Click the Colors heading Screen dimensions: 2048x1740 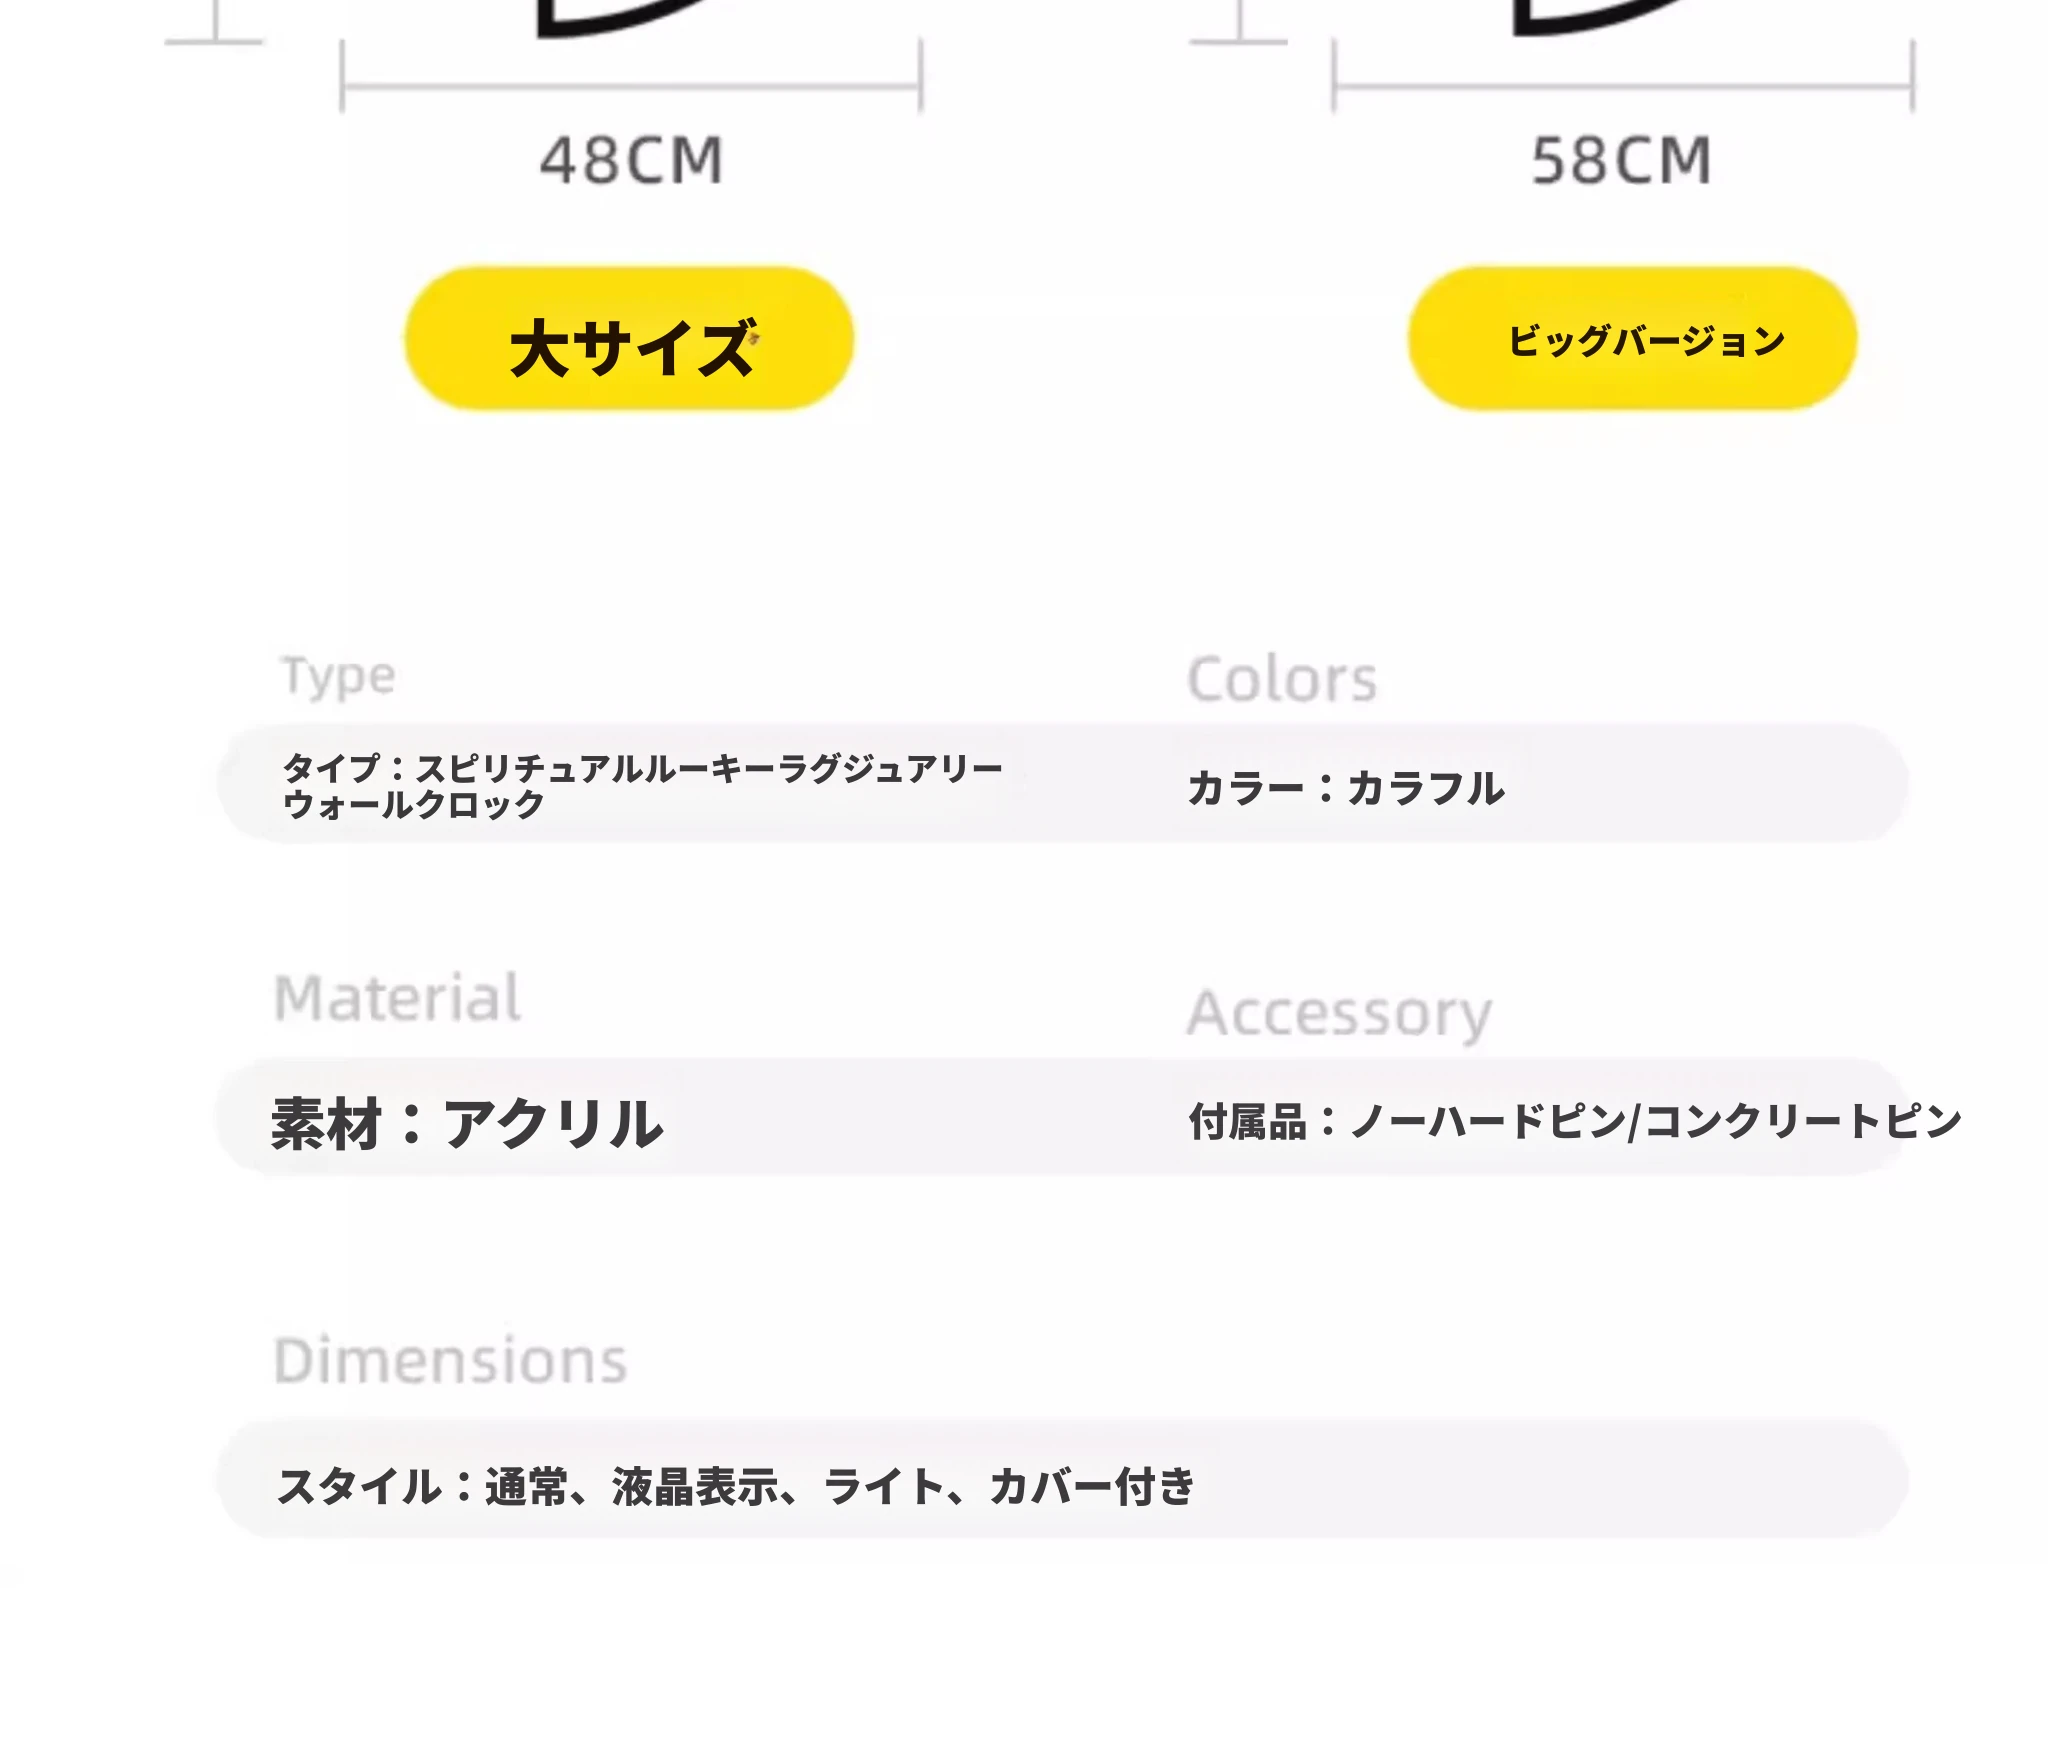(x=1282, y=680)
